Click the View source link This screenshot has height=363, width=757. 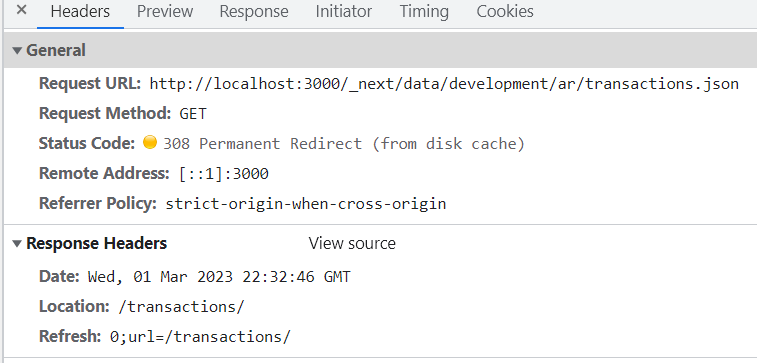[352, 243]
